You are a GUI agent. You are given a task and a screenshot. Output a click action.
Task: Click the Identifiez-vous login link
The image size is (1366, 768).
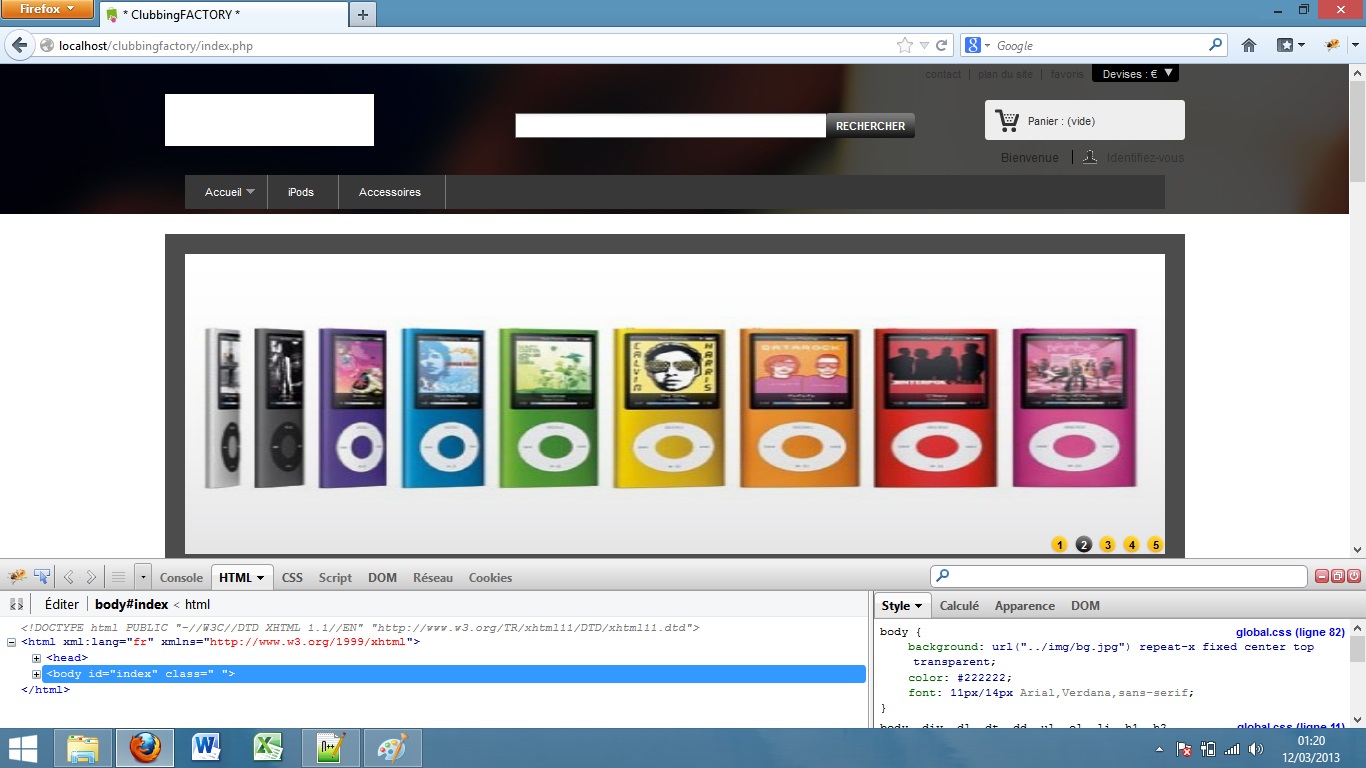click(1146, 157)
